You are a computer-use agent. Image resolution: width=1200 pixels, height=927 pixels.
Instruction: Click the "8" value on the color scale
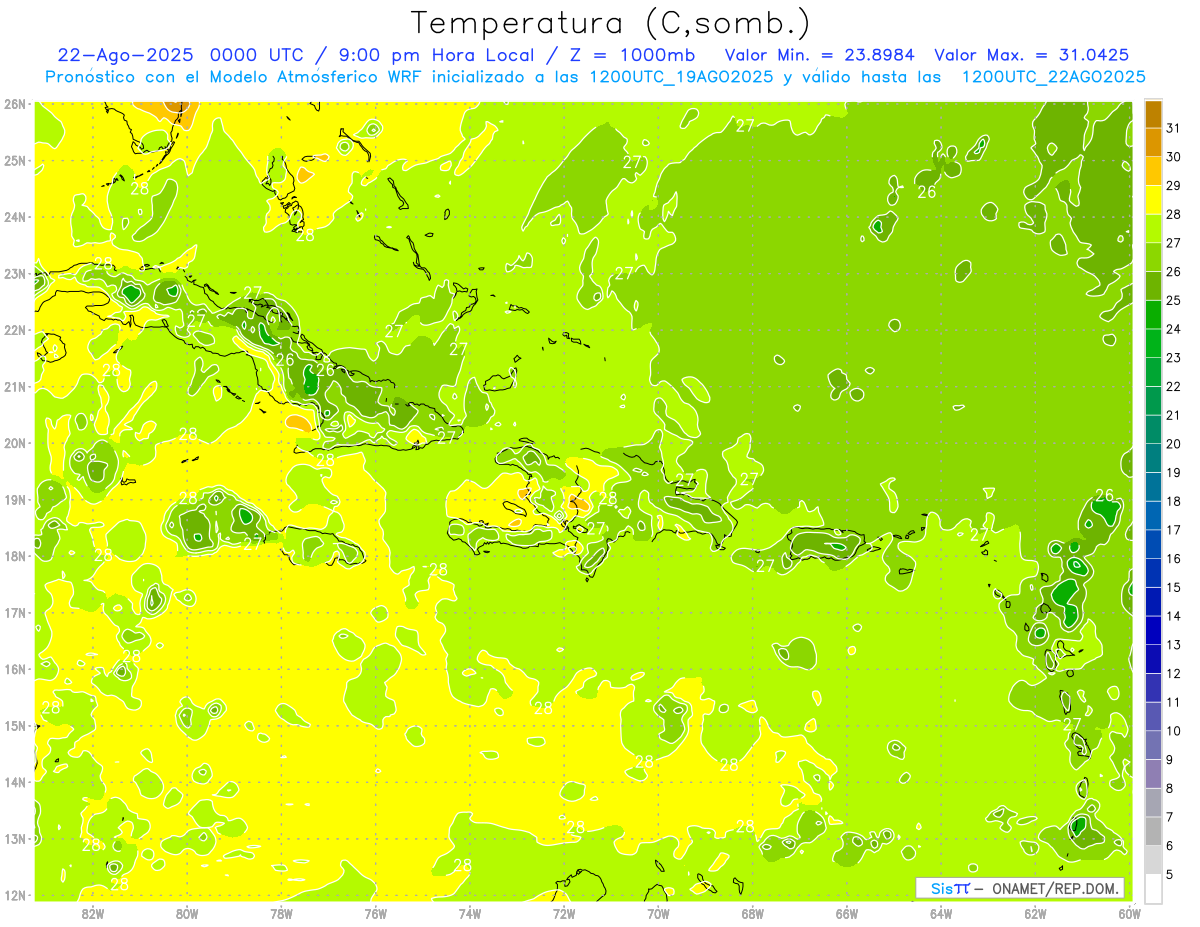pos(1170,788)
